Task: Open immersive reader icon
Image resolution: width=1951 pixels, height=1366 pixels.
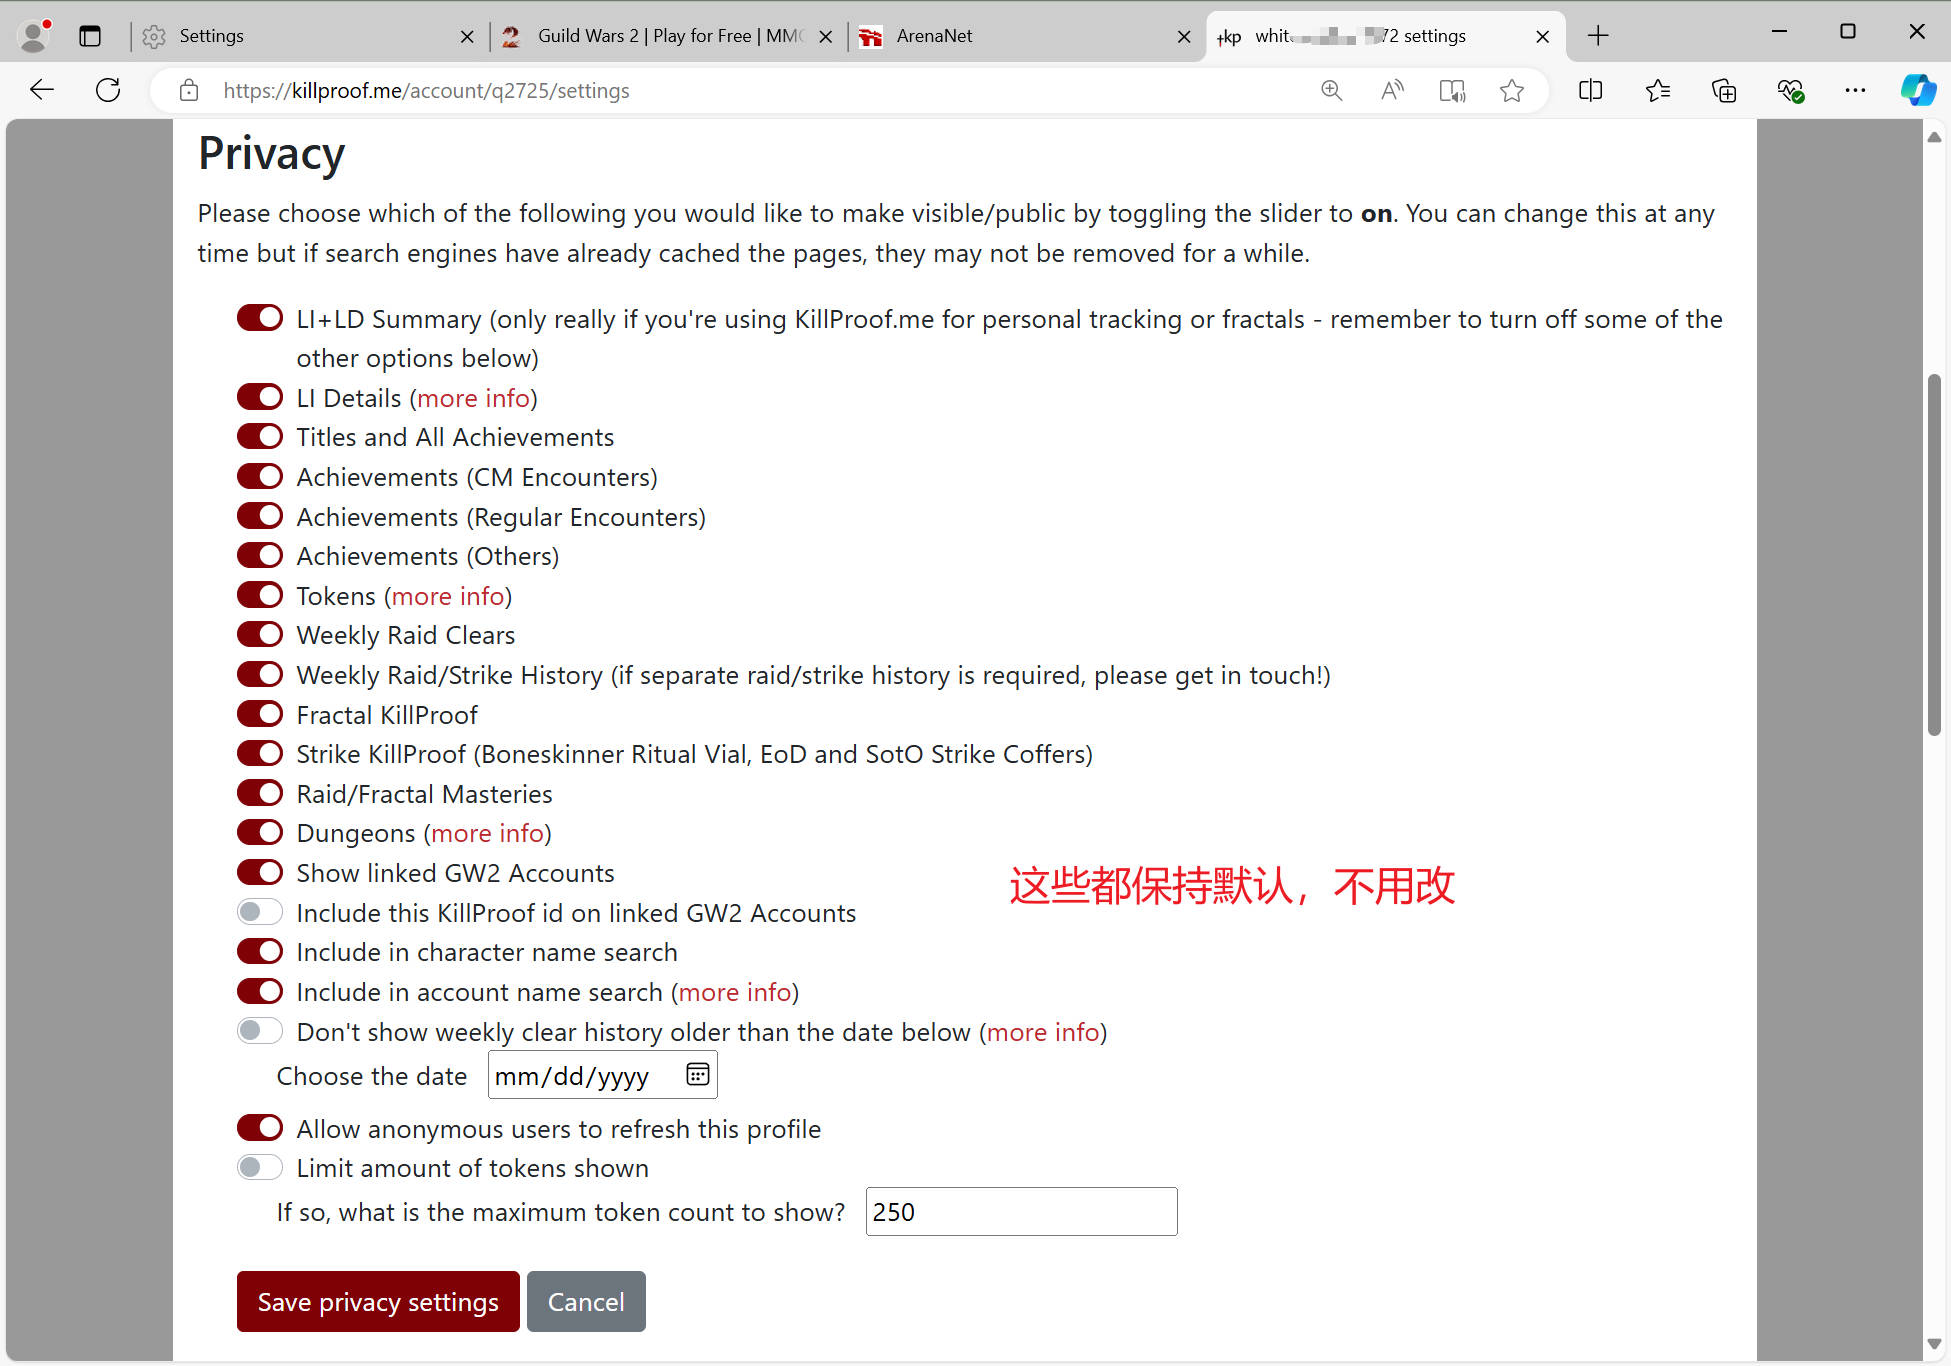Action: tap(1452, 91)
